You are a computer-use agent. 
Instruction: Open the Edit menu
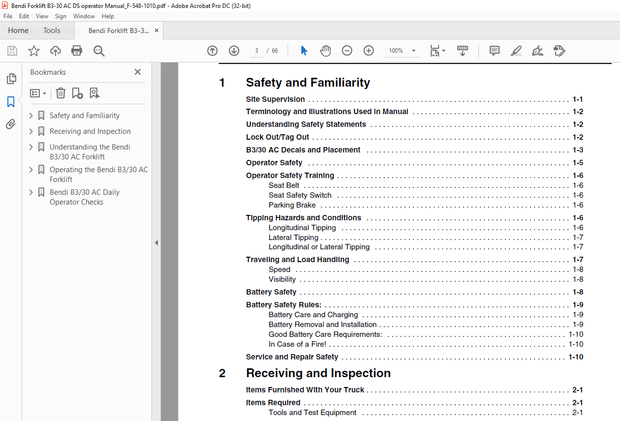tap(24, 16)
